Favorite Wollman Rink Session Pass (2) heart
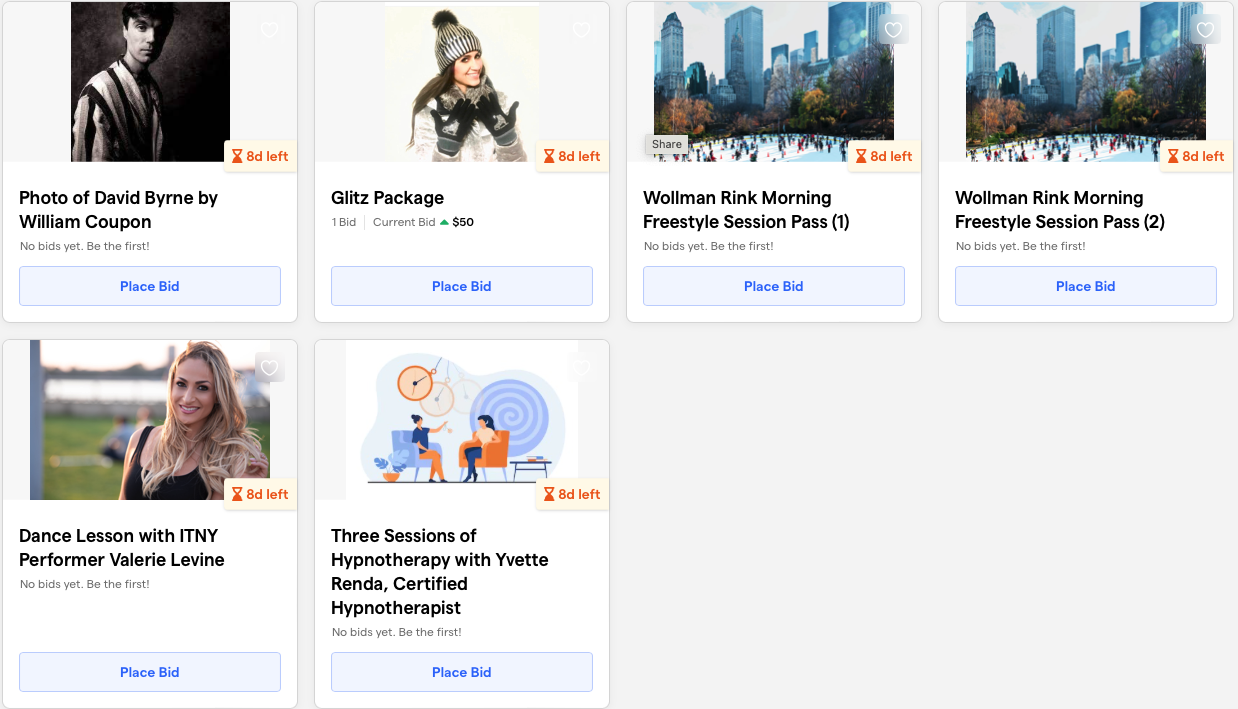The height and width of the screenshot is (709, 1238). tap(1206, 30)
